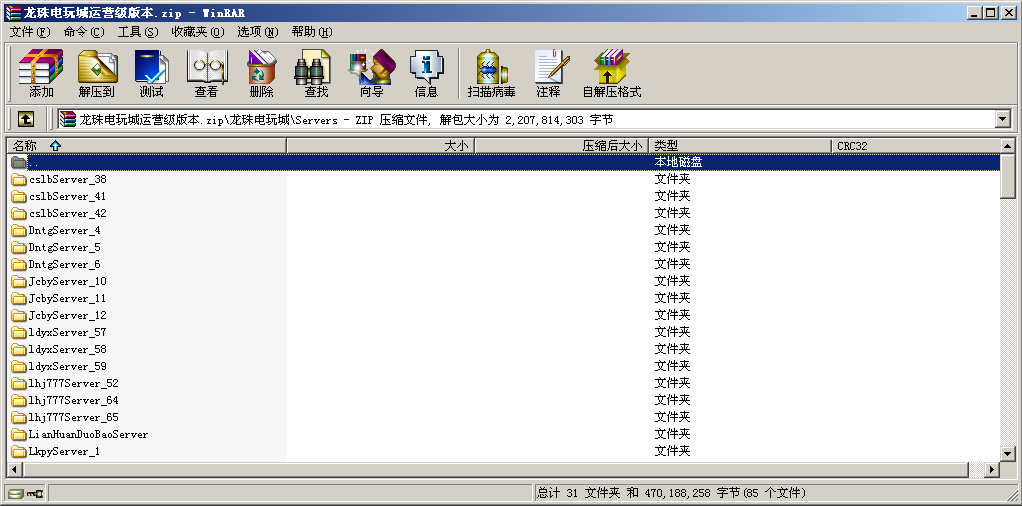Open the 收藏夹 (Favorites) menu
The image size is (1022, 506).
pyautogui.click(x=195, y=32)
